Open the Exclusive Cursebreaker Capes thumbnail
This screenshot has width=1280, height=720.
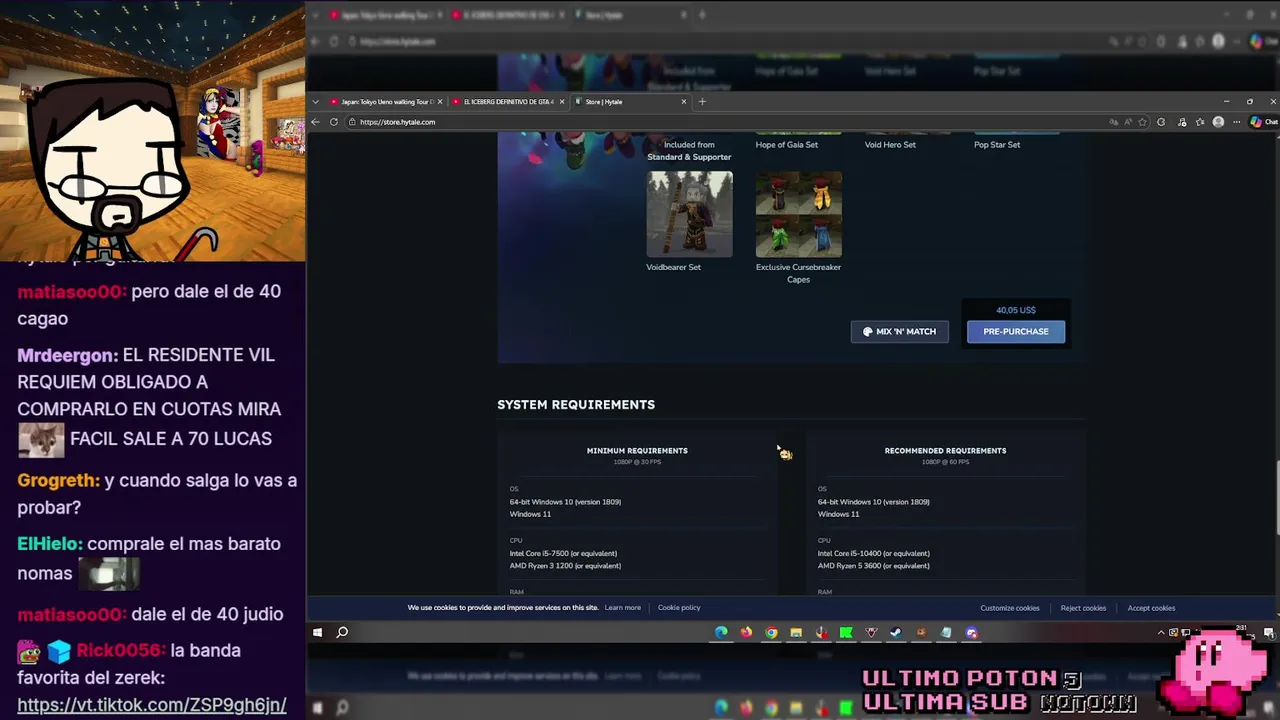point(798,214)
